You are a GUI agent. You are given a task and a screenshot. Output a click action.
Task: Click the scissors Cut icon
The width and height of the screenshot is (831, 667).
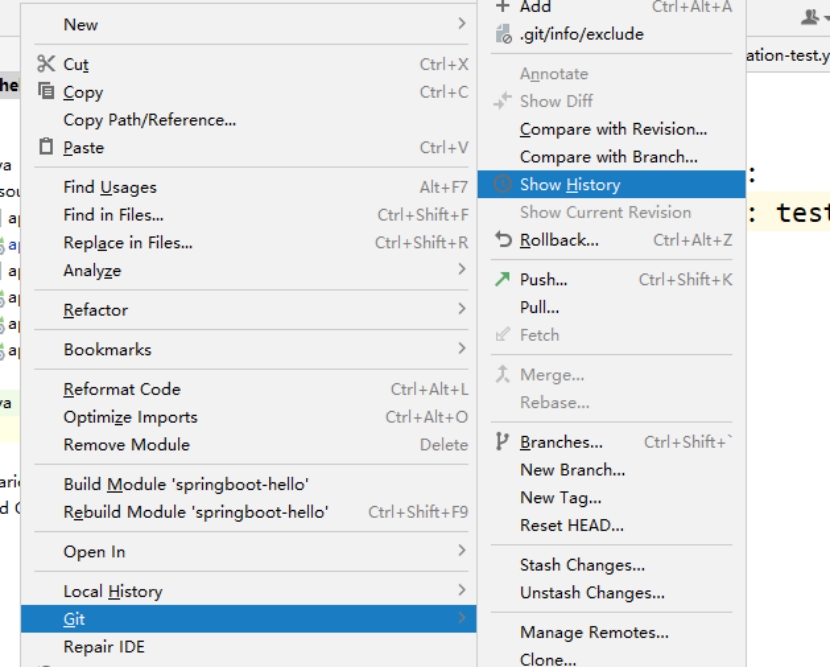coord(46,64)
